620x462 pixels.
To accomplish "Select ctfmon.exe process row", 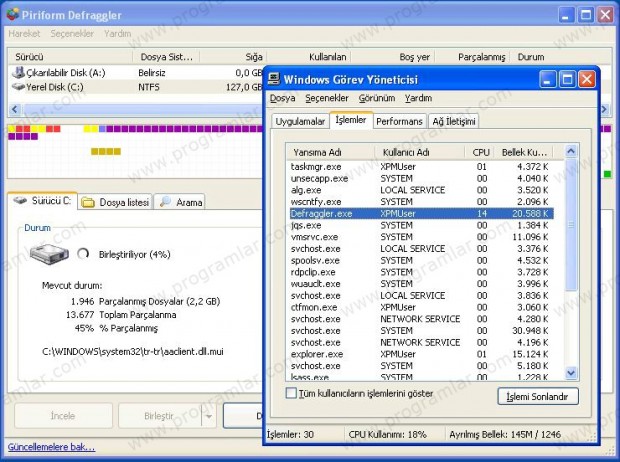I will point(421,307).
